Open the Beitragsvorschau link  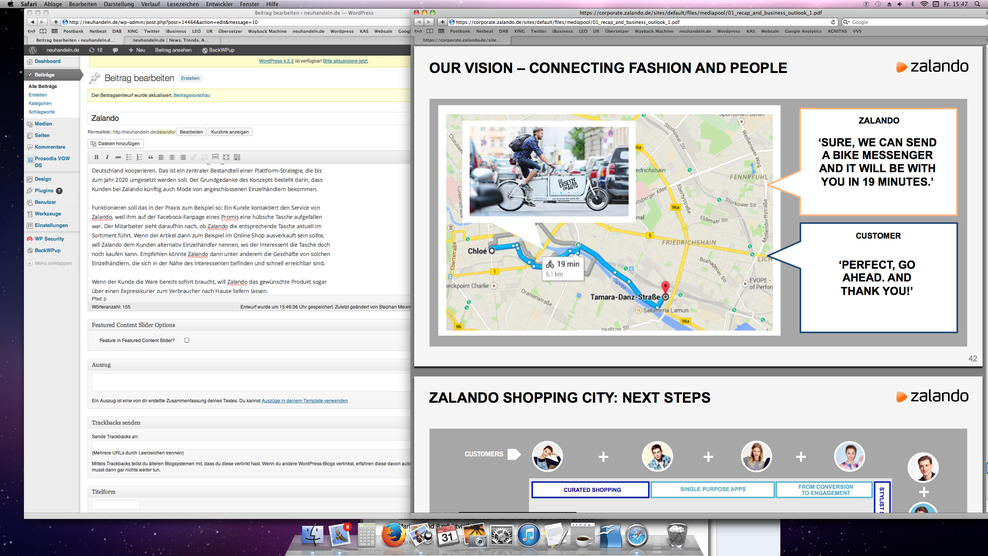tap(192, 95)
